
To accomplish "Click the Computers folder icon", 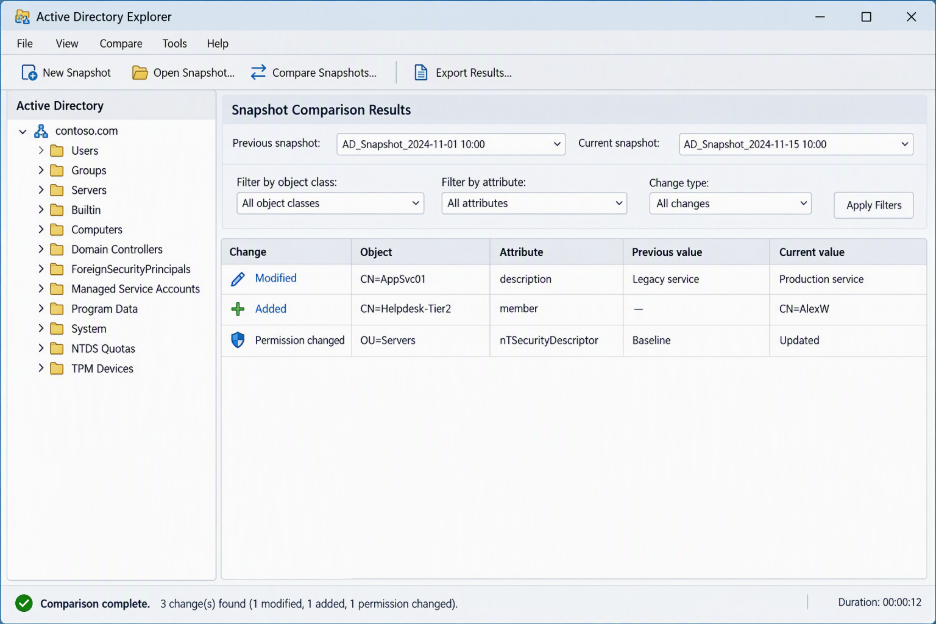I will [57, 230].
